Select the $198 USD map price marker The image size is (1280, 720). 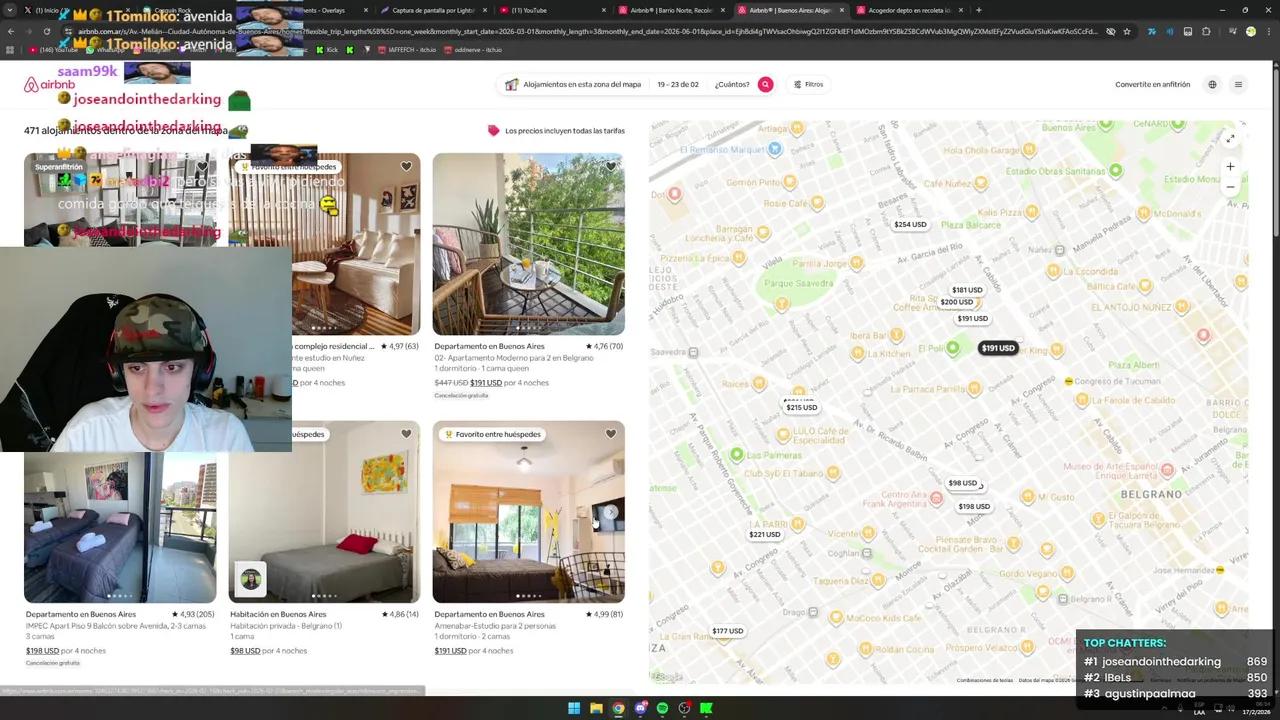(x=974, y=507)
